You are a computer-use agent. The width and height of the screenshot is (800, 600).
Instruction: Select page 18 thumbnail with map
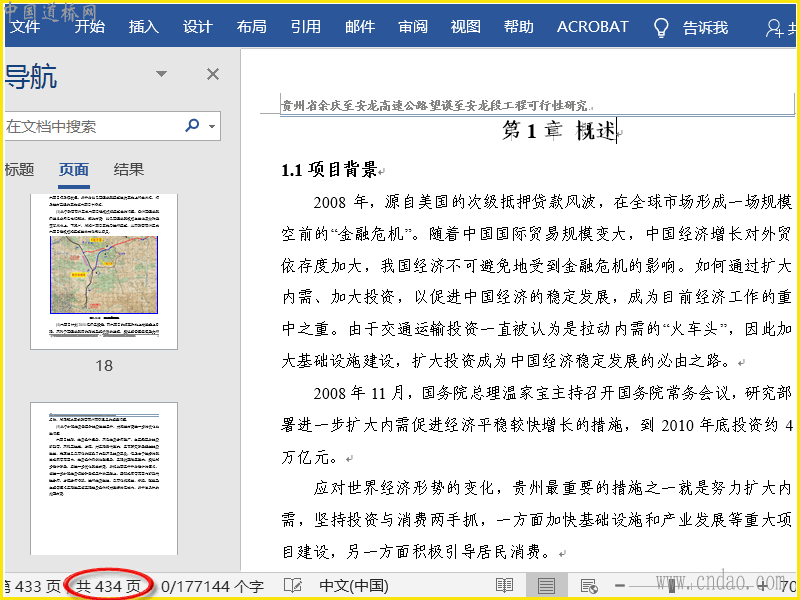click(104, 271)
